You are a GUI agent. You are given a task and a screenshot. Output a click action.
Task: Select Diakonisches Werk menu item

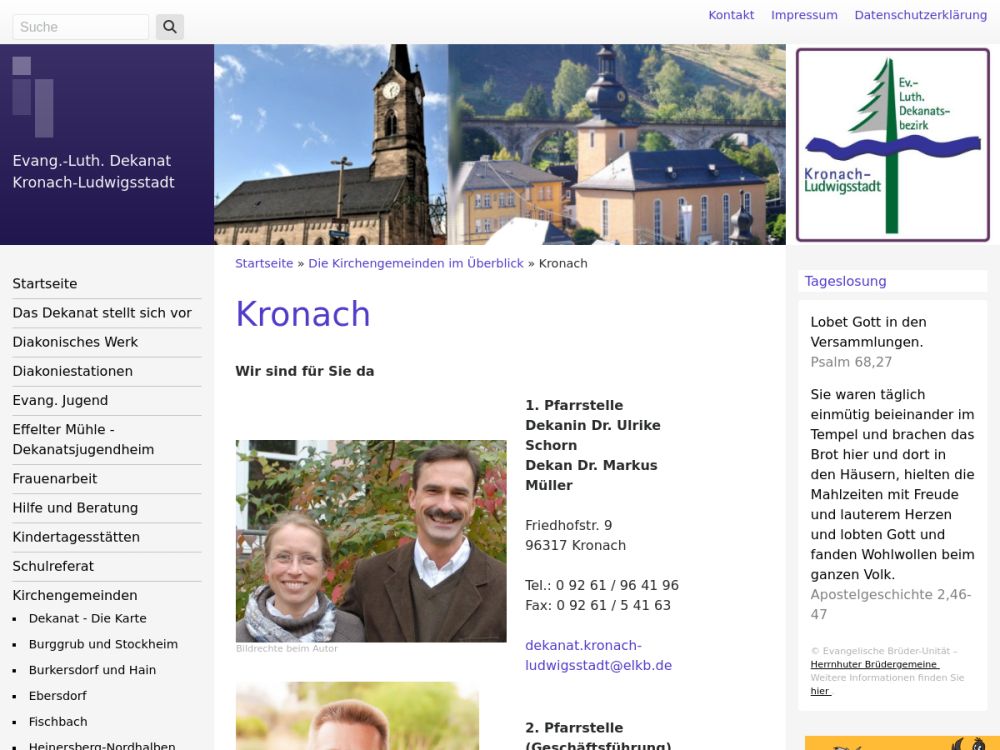point(75,342)
